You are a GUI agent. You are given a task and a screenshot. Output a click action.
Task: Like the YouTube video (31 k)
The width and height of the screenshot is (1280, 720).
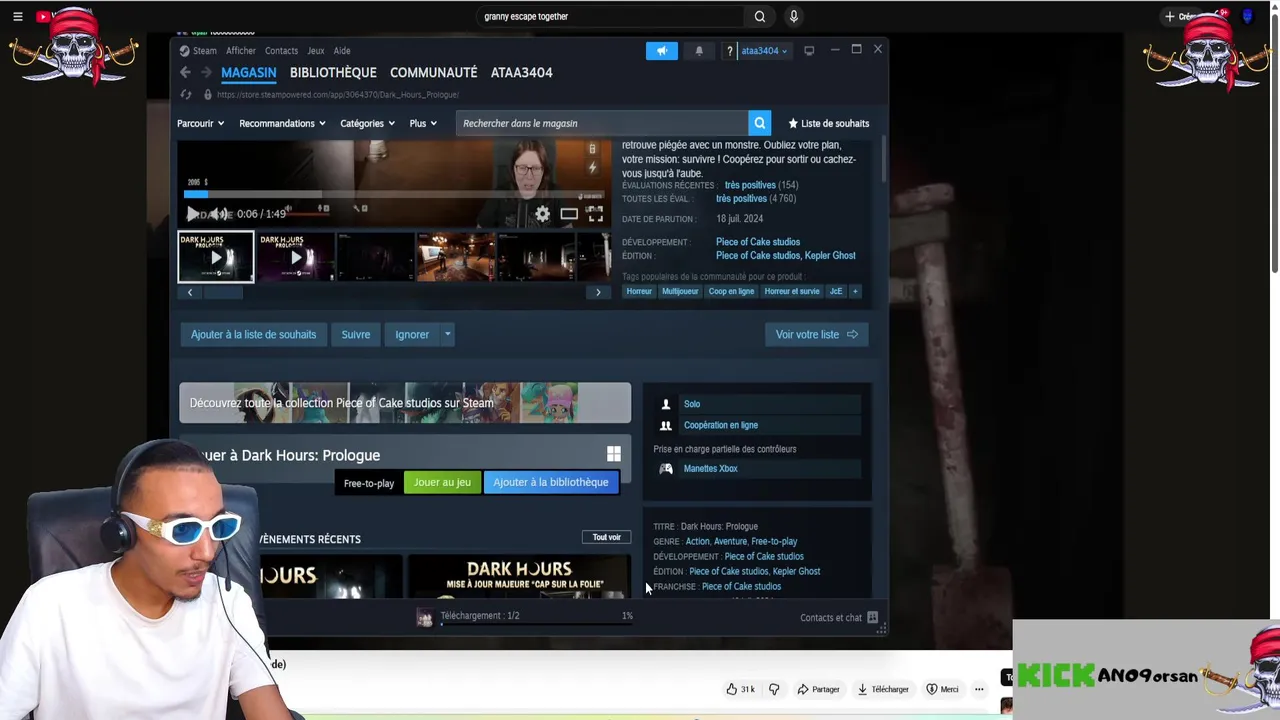(x=740, y=689)
